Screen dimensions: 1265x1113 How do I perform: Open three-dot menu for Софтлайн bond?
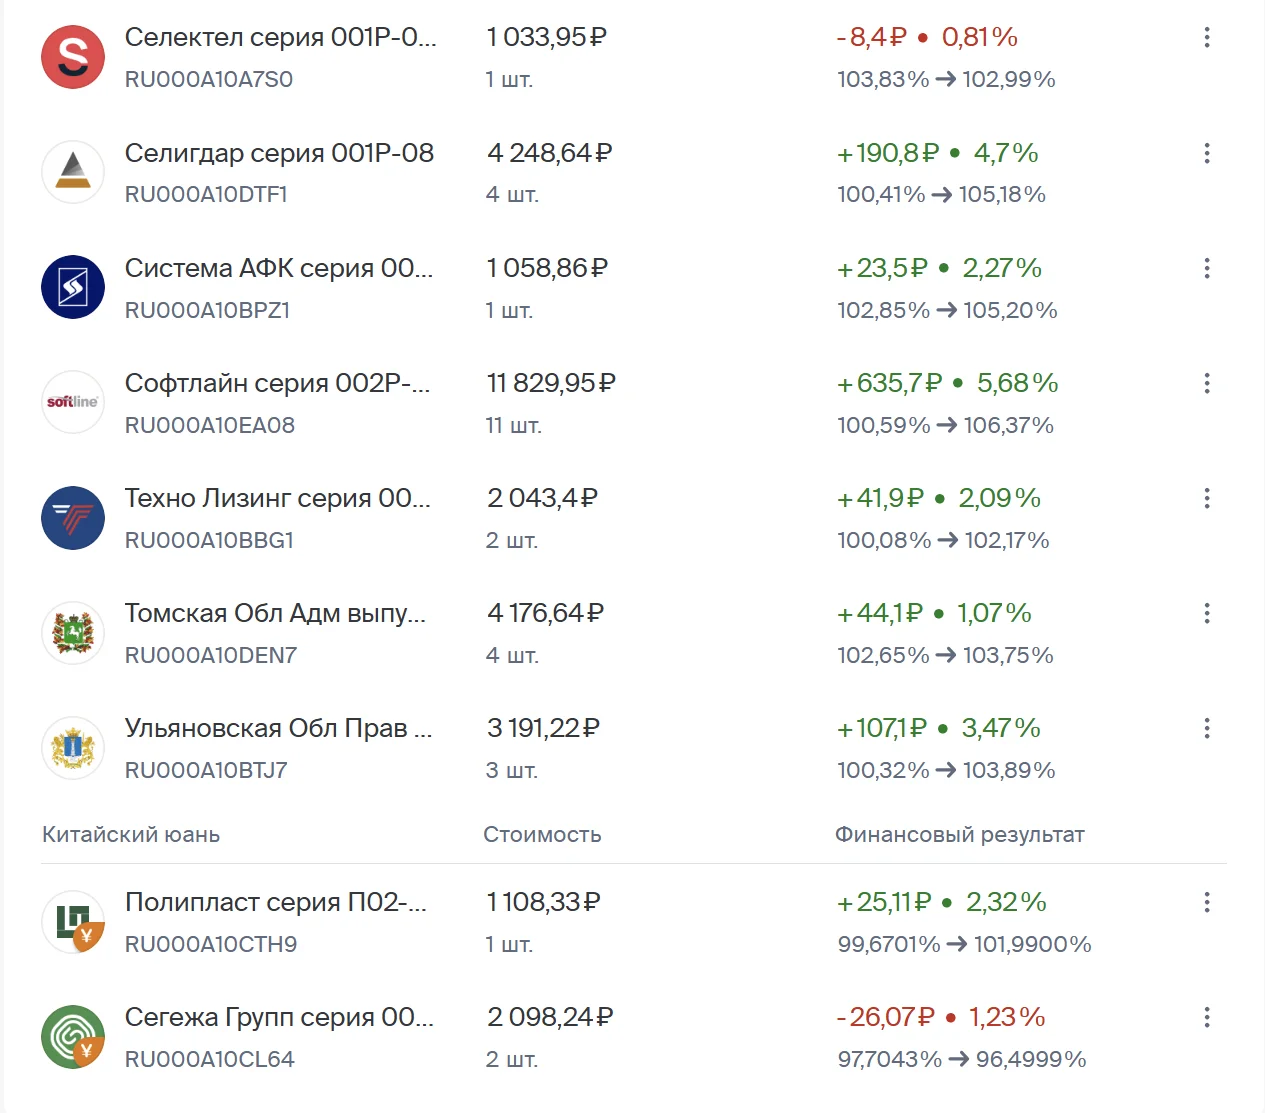pyautogui.click(x=1207, y=383)
